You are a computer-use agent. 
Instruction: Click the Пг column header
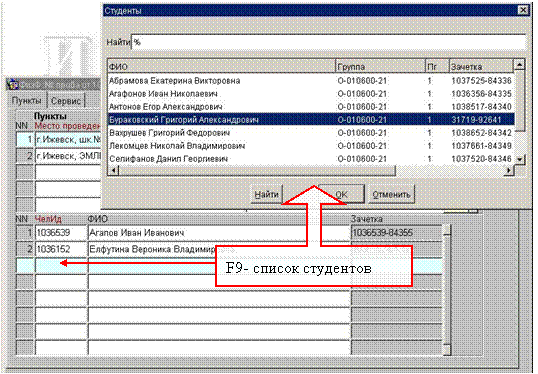[x=437, y=67]
